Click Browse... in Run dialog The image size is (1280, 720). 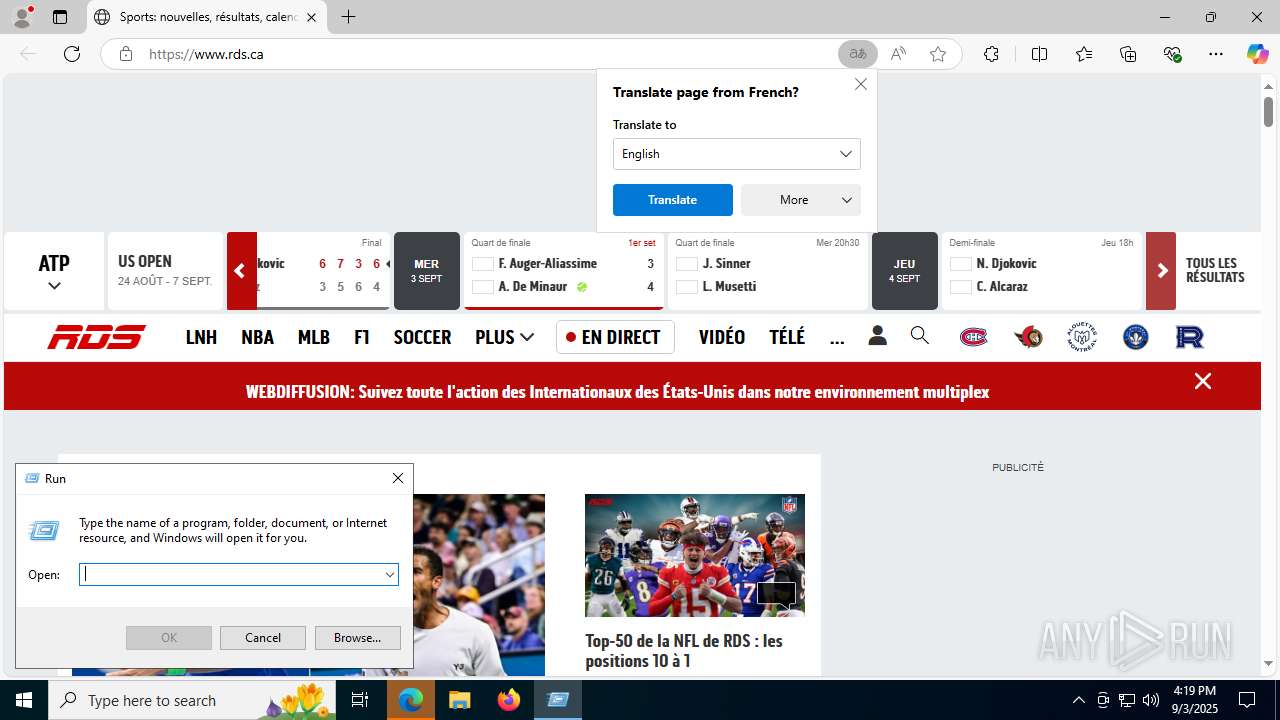point(358,638)
